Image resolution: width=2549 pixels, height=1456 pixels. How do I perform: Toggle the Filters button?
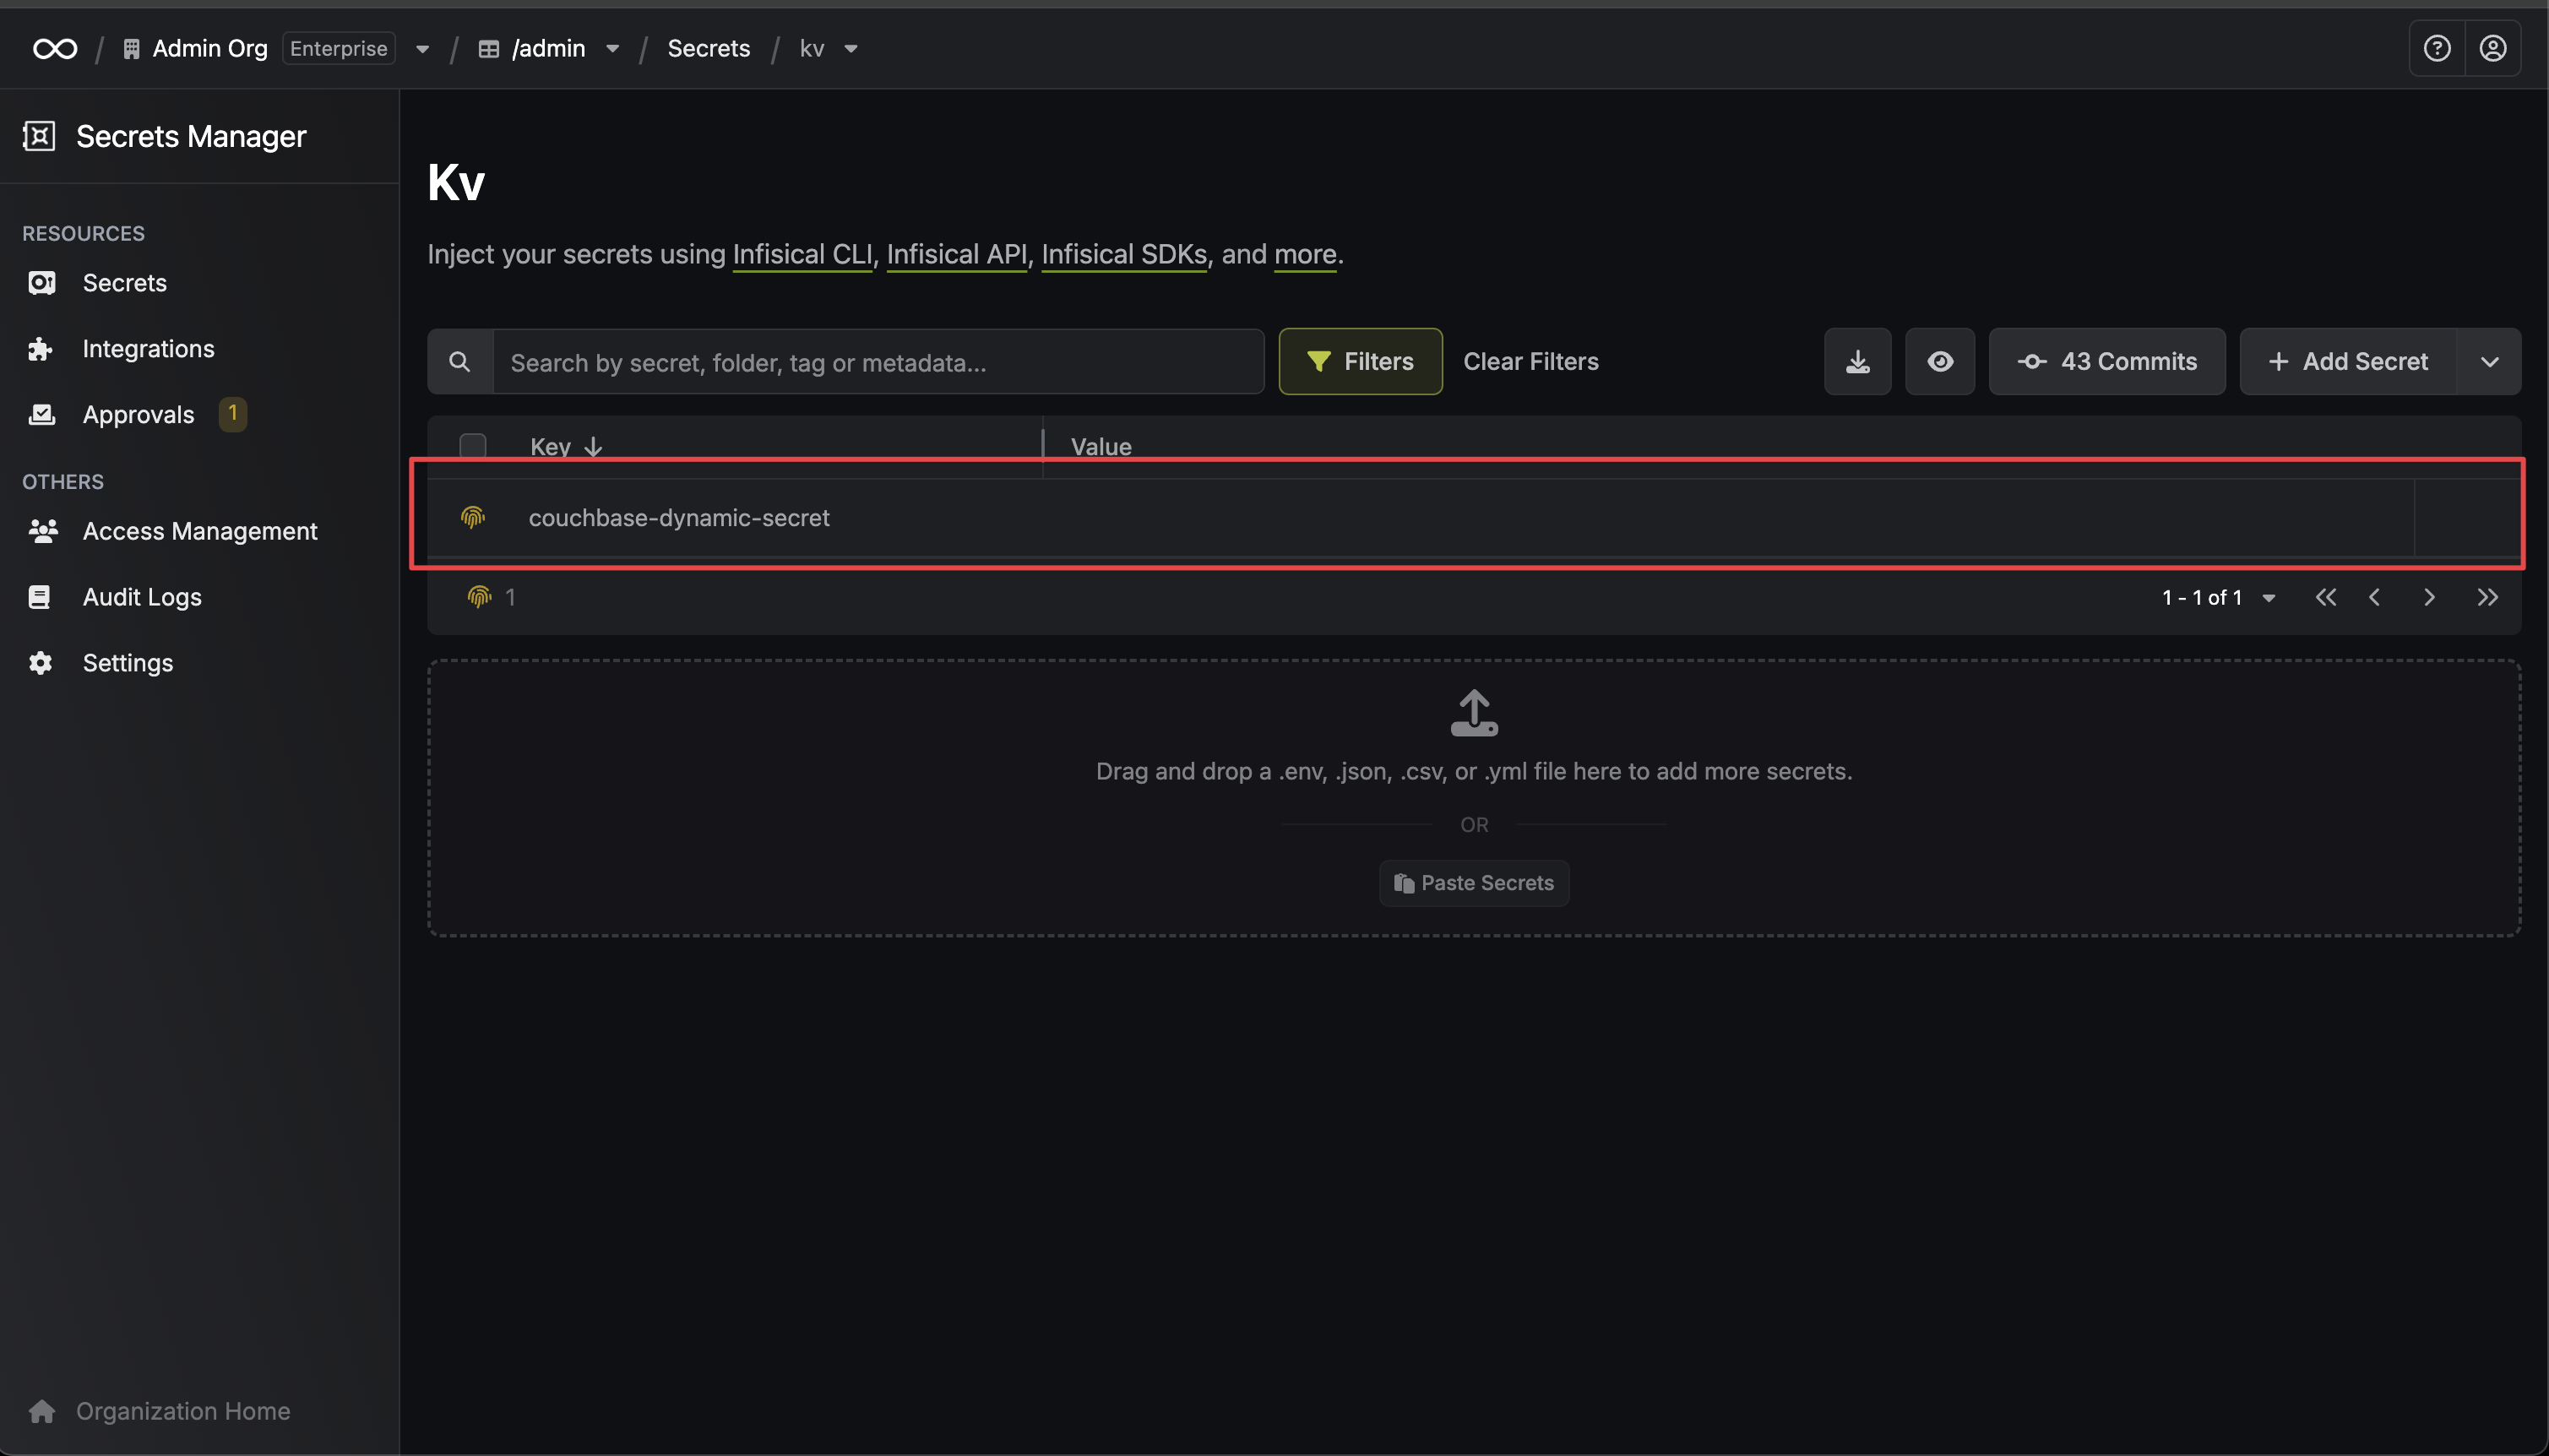click(1360, 361)
